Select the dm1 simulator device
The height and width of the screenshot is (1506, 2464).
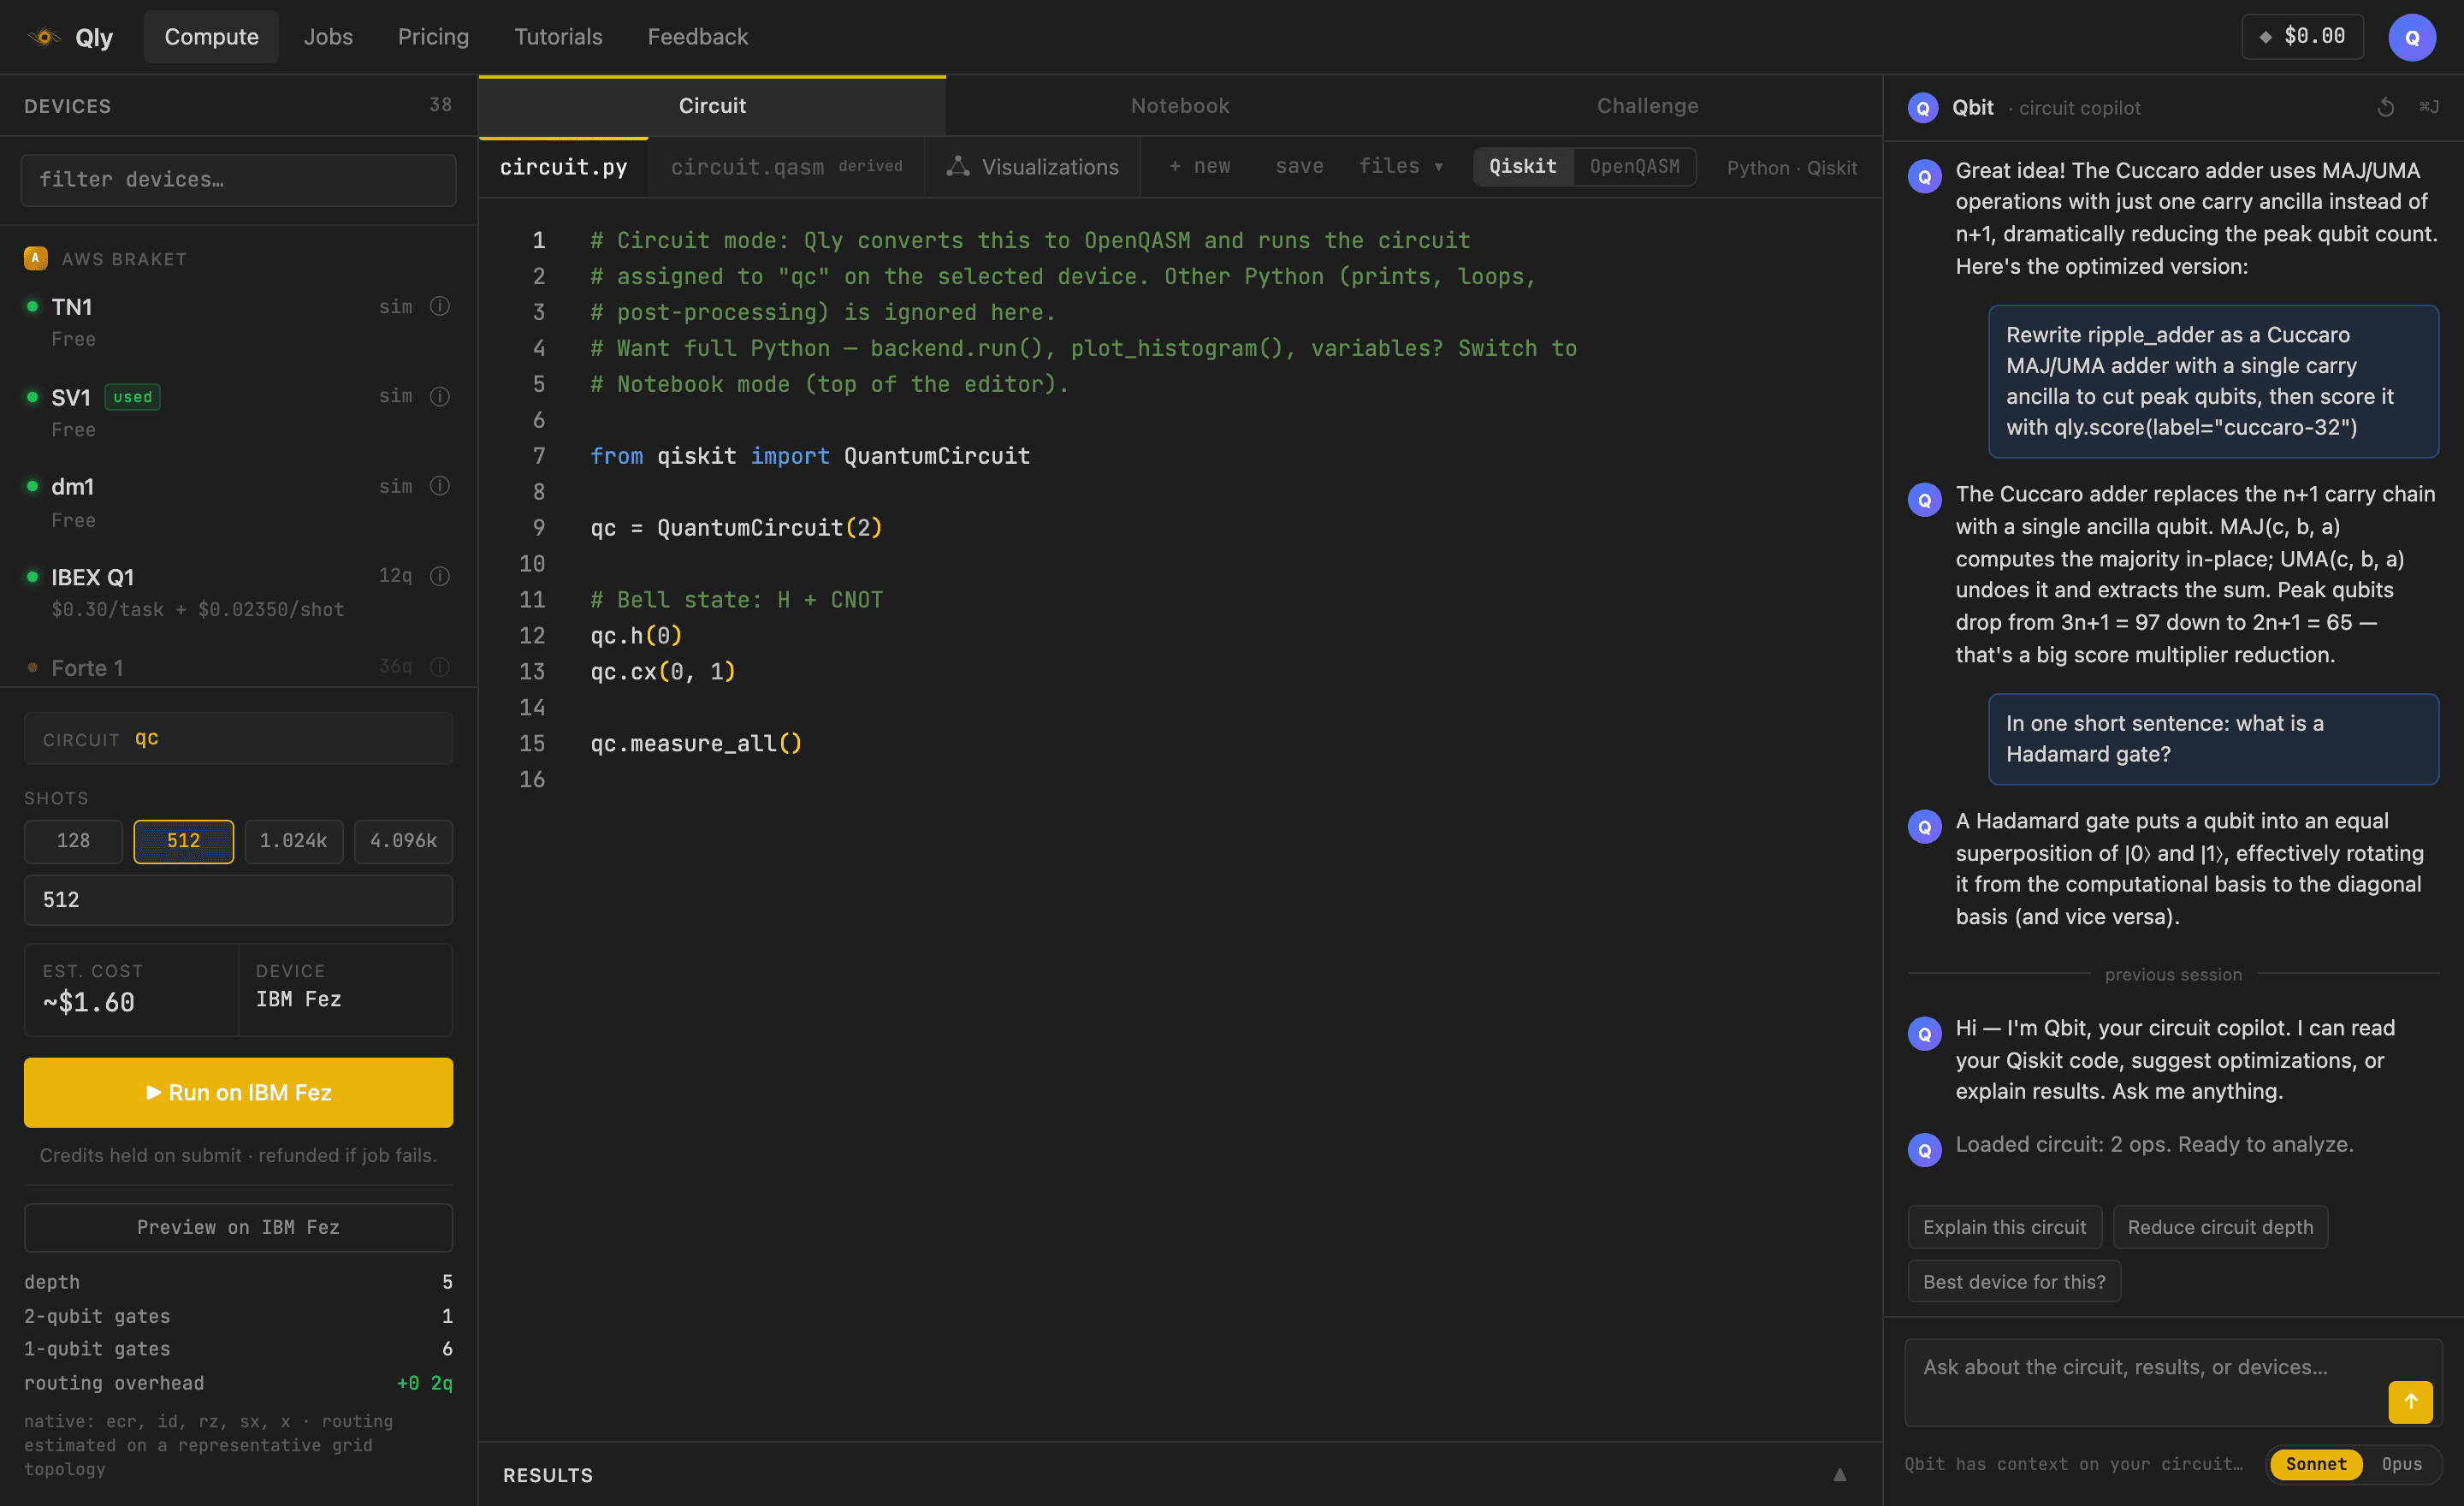click(238, 502)
